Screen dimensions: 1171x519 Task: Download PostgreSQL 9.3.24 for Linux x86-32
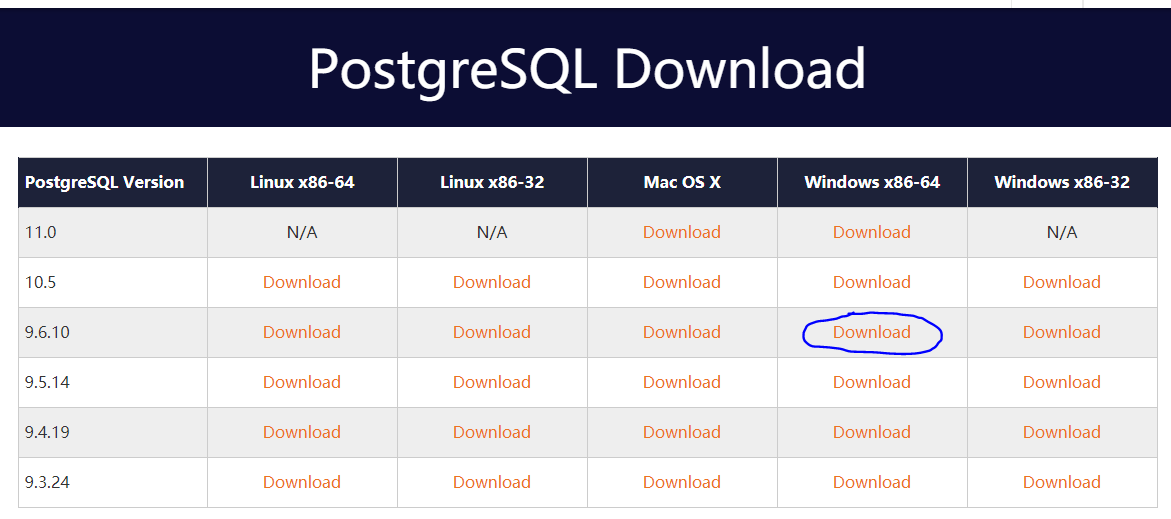[x=492, y=482]
